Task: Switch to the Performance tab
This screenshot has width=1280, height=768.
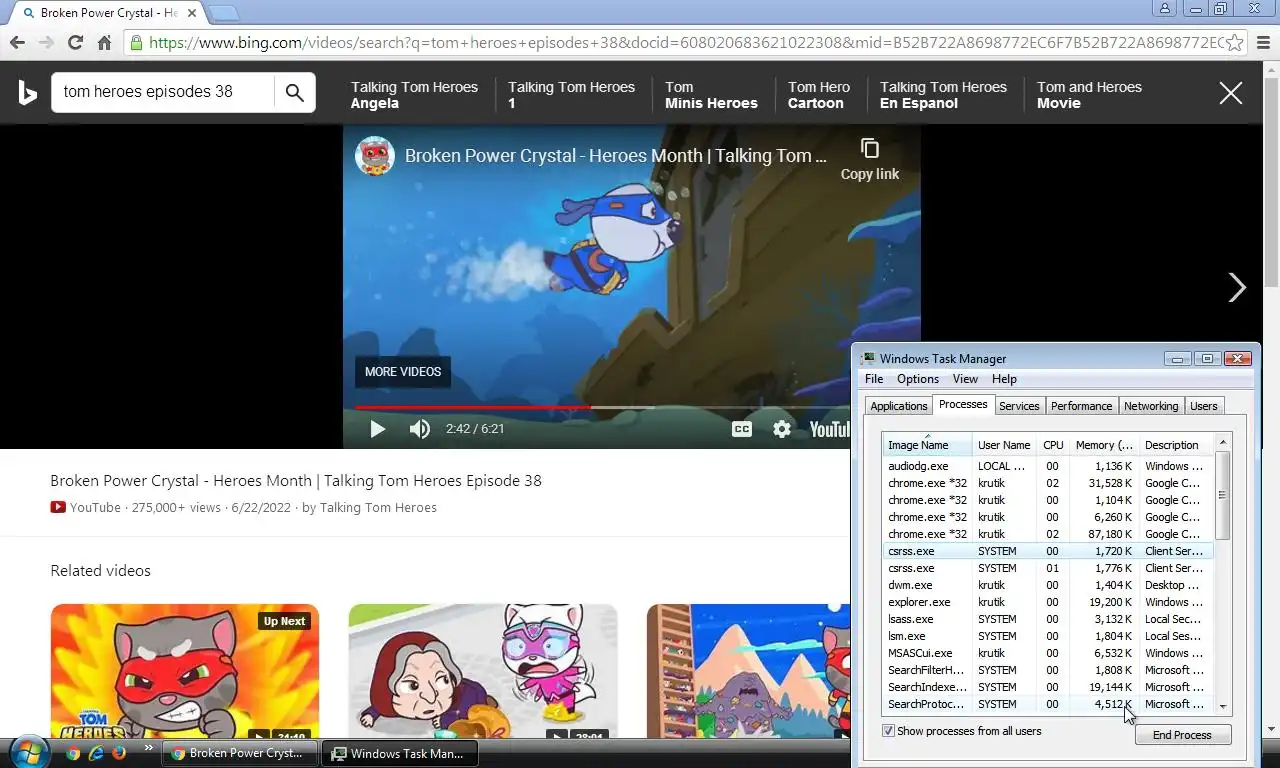Action: pyautogui.click(x=1081, y=406)
